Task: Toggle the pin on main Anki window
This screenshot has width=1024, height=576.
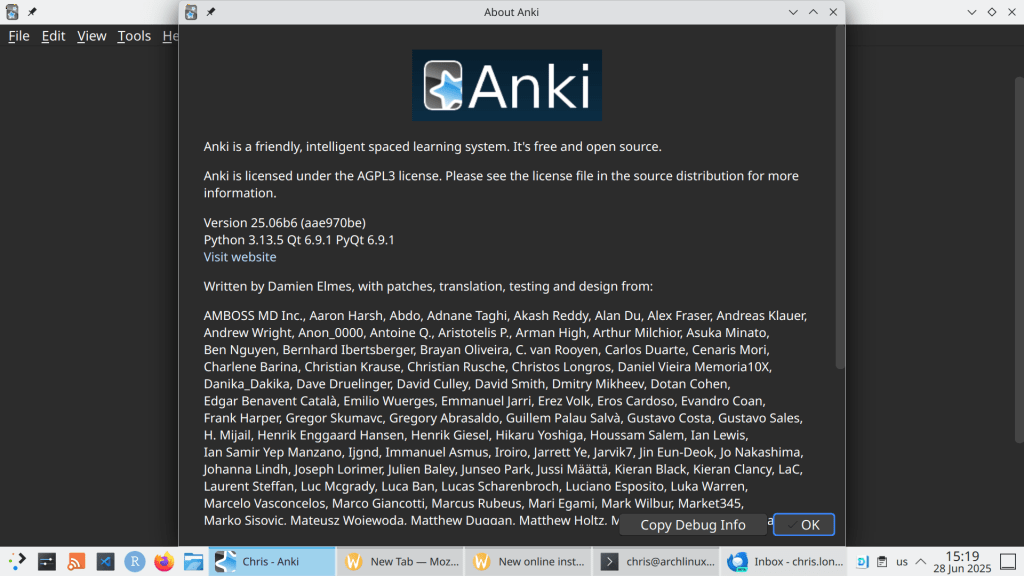Action: click(33, 12)
